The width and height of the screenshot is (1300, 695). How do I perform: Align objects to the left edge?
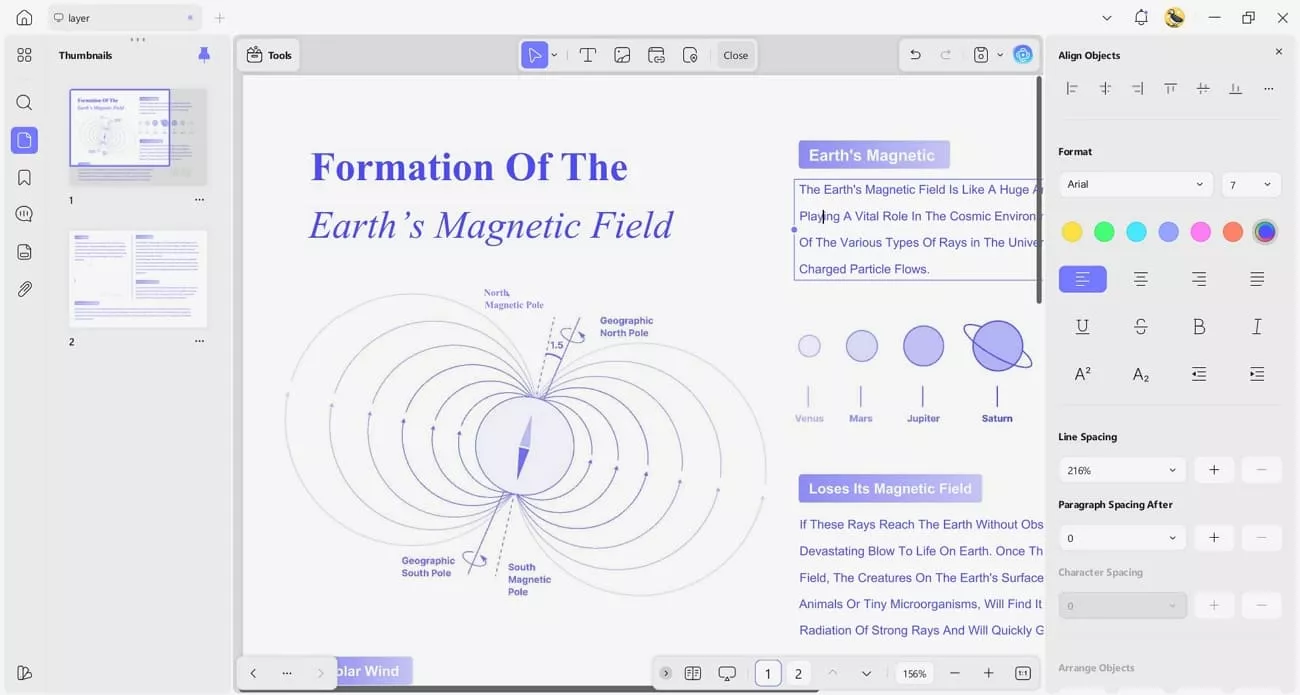tap(1072, 88)
